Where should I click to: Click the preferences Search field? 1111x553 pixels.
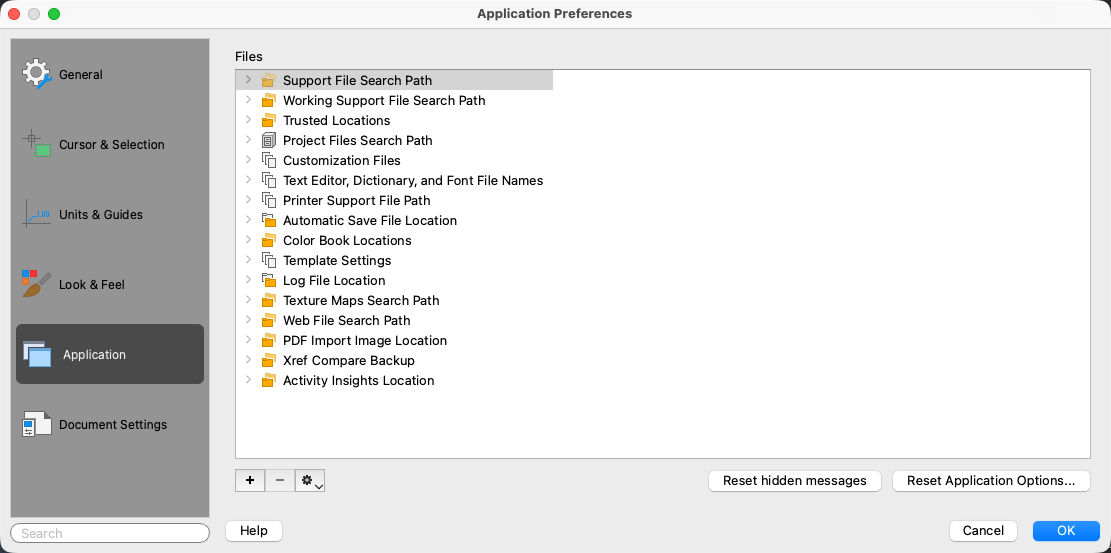[110, 533]
